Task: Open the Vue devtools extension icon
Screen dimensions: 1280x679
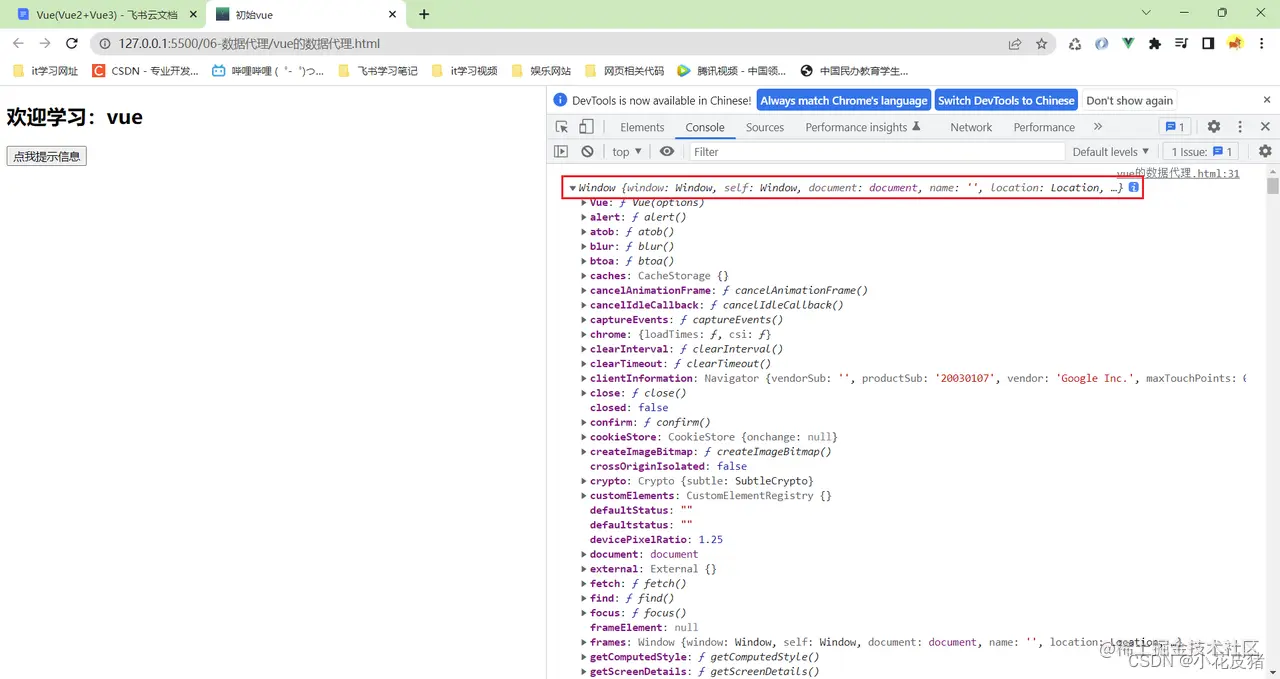Action: [1128, 43]
